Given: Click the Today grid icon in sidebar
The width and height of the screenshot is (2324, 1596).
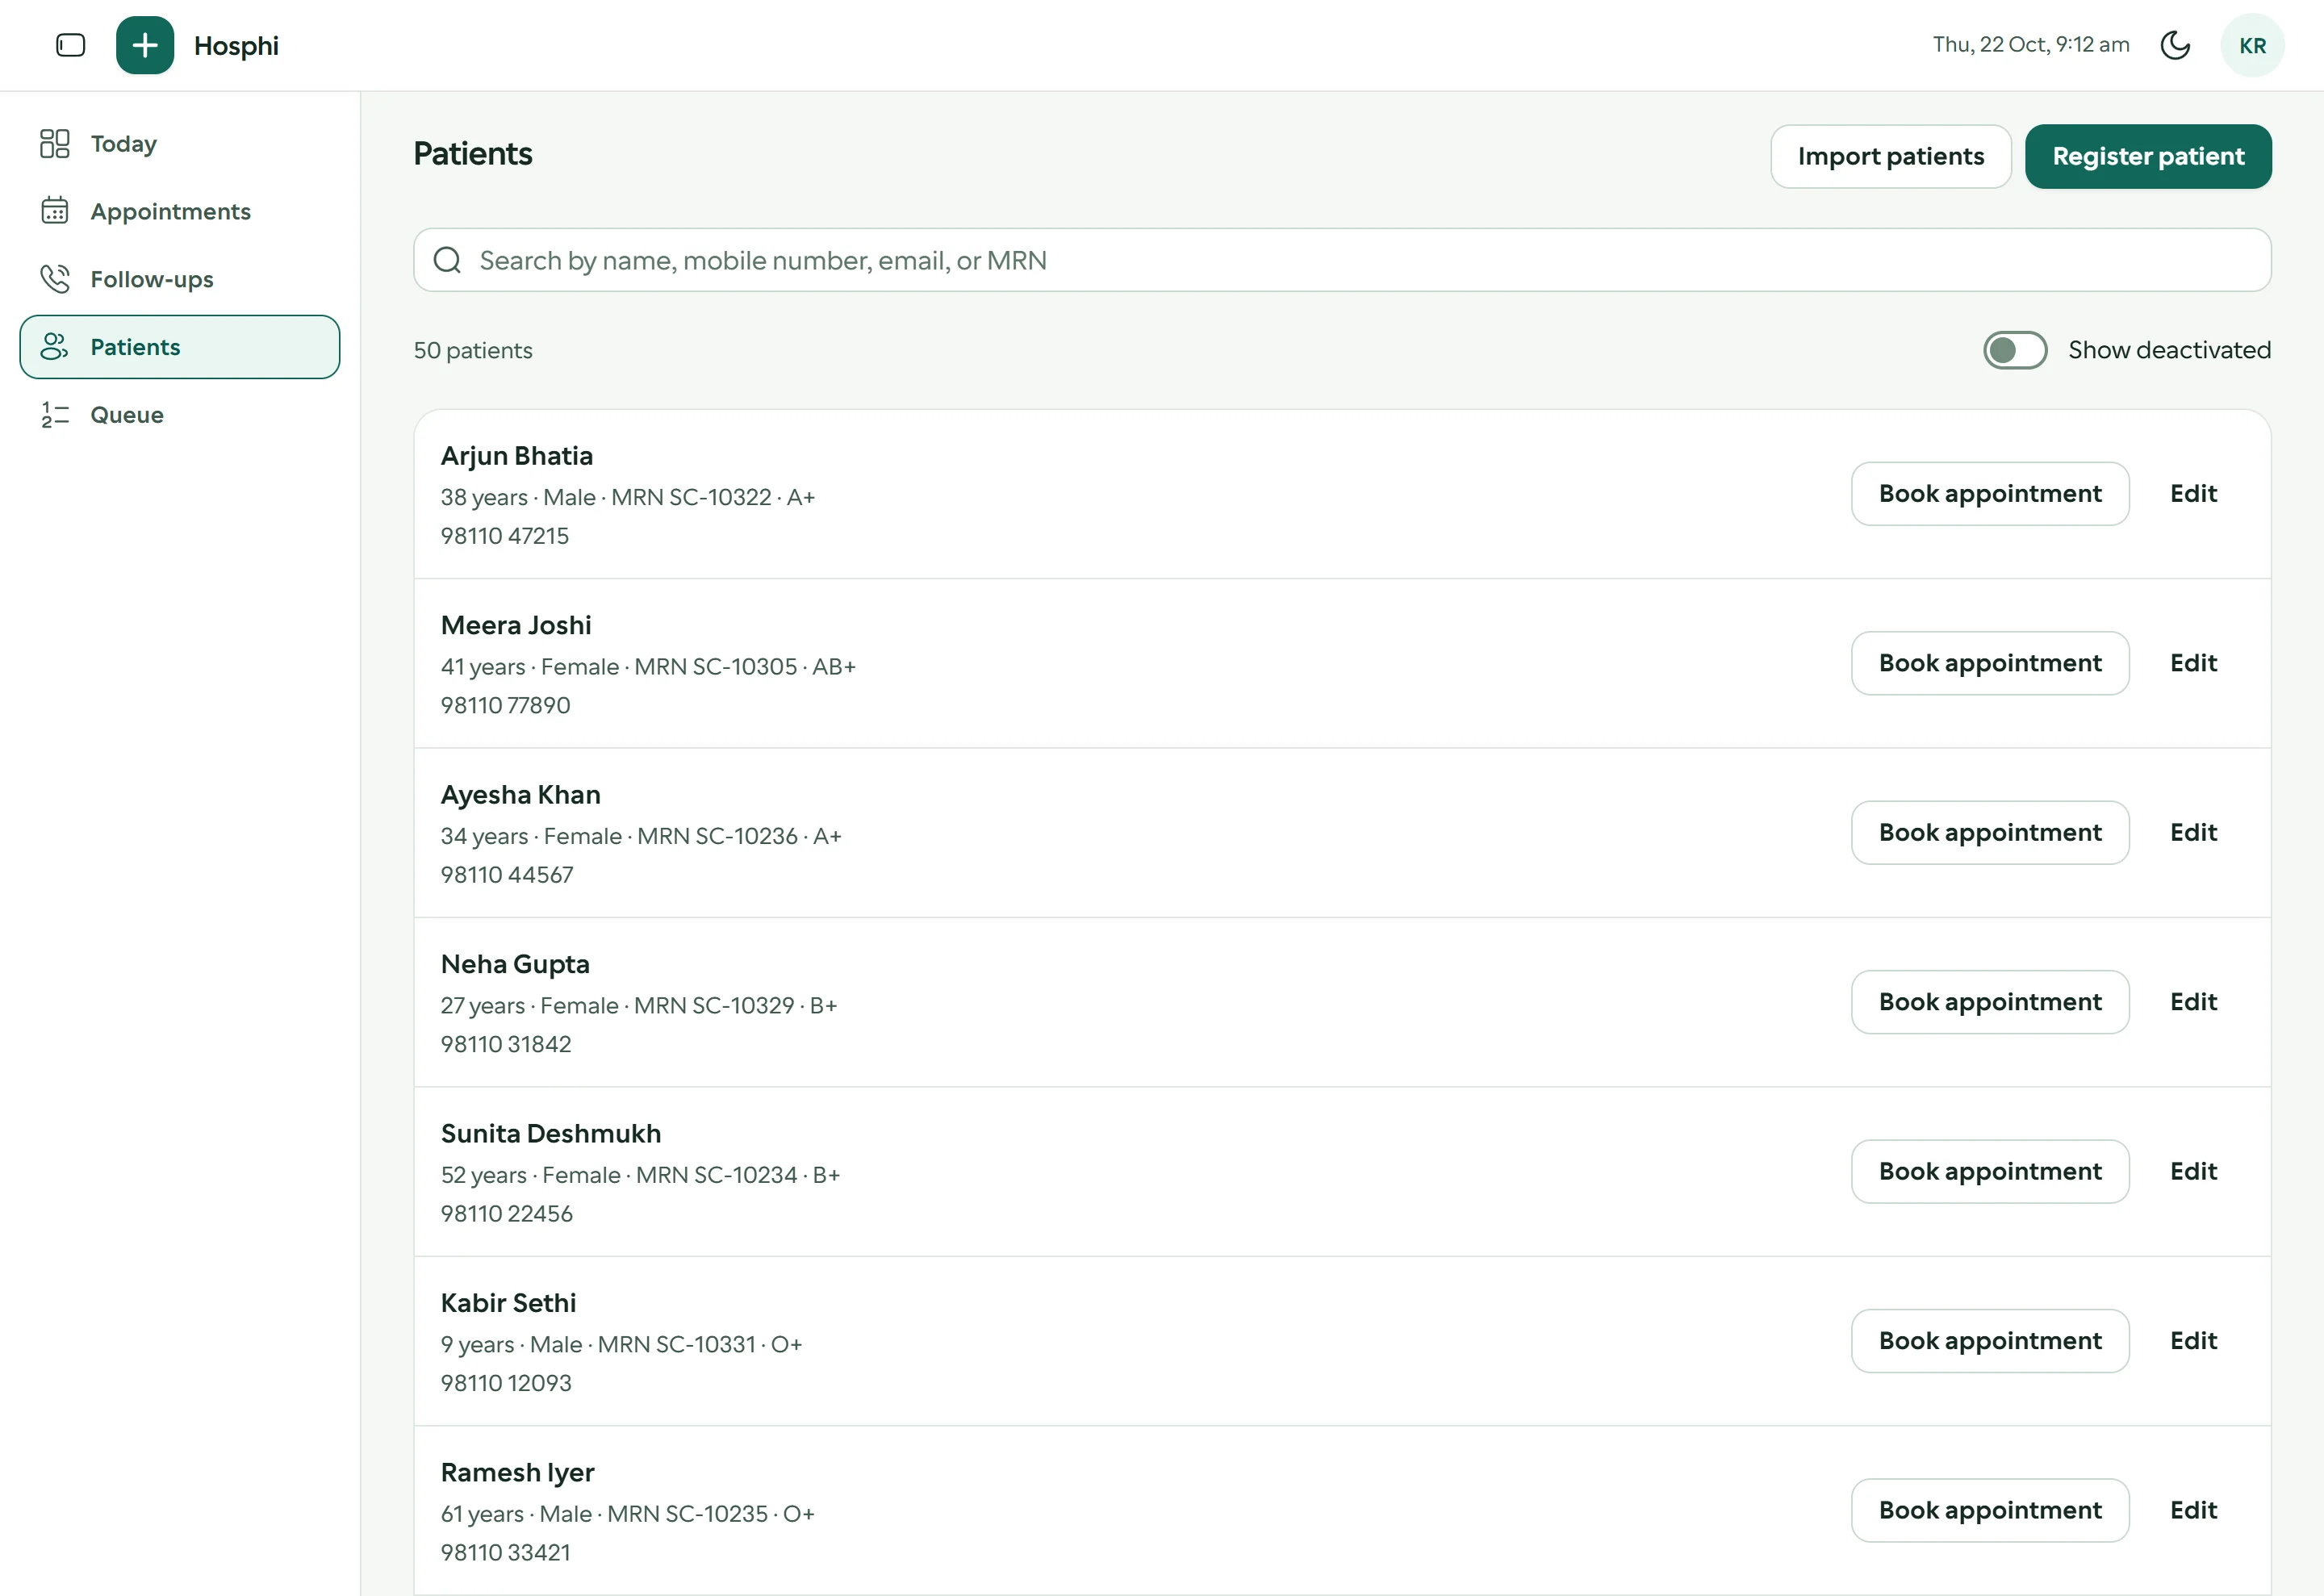Looking at the screenshot, I should point(55,143).
